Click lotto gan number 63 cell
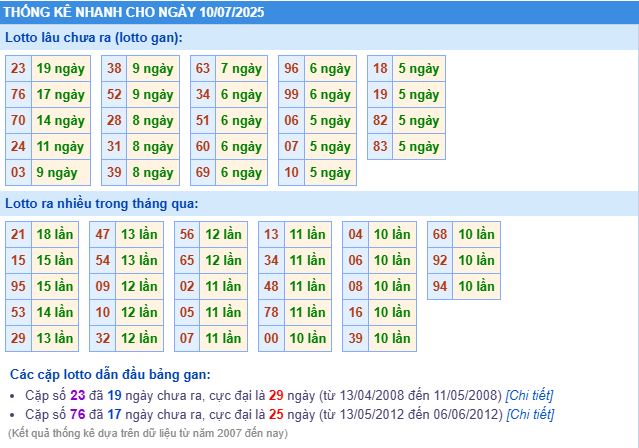This screenshot has width=639, height=448. tap(203, 68)
